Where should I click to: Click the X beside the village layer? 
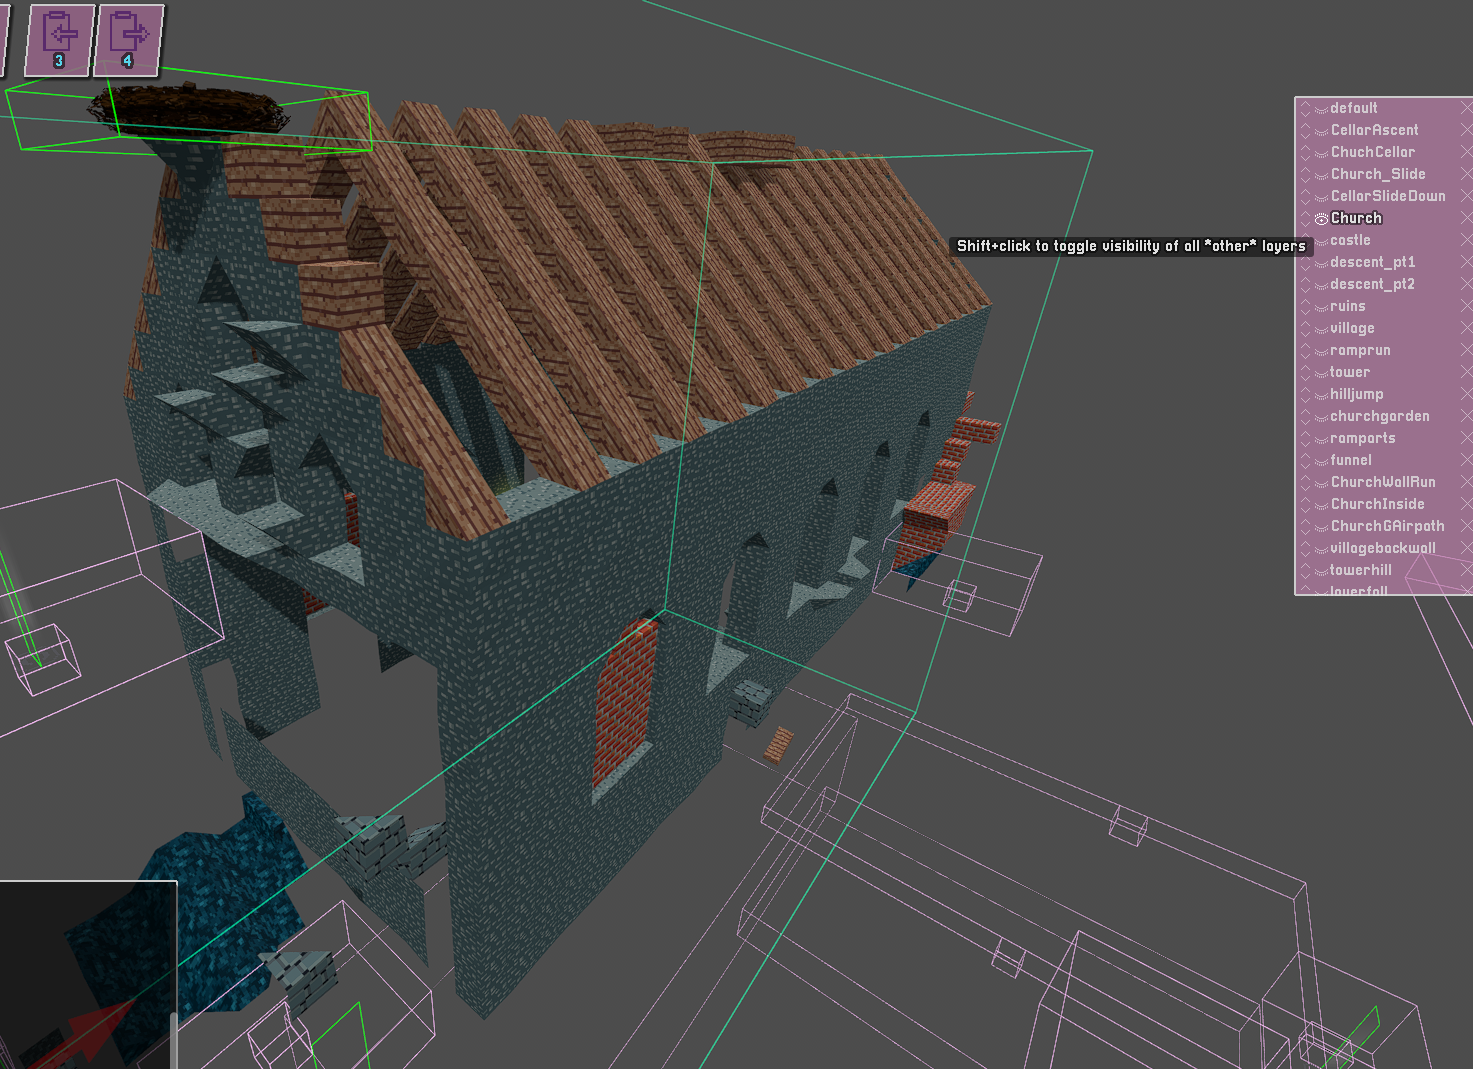tap(1465, 328)
